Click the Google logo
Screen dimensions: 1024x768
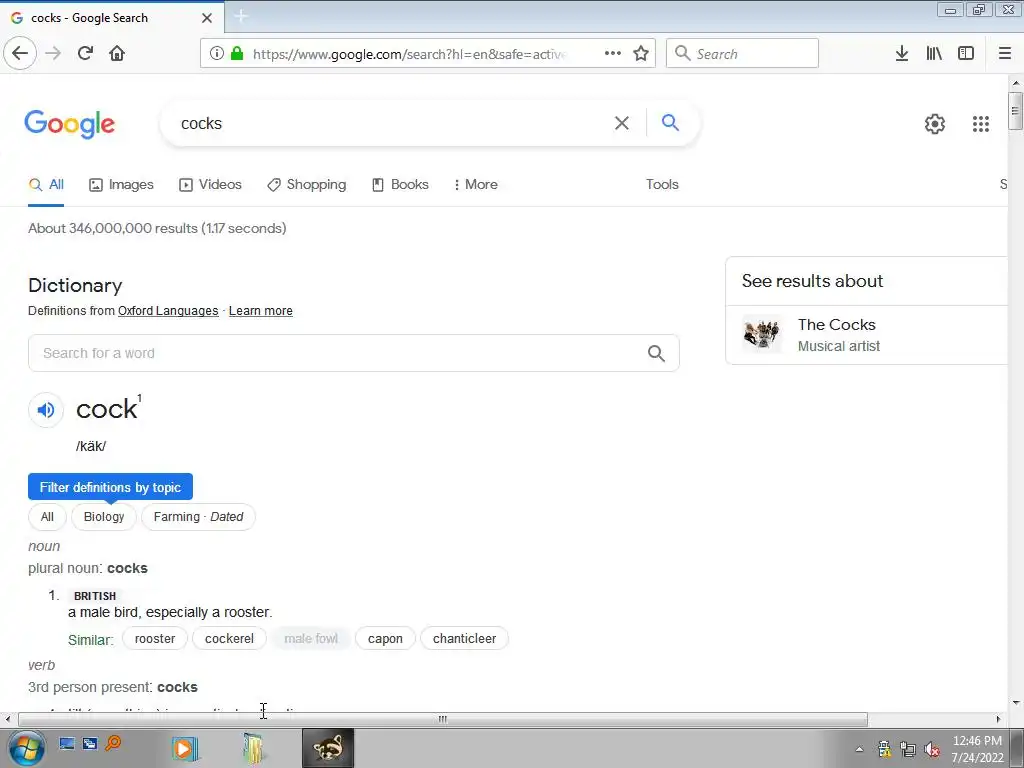tap(70, 123)
